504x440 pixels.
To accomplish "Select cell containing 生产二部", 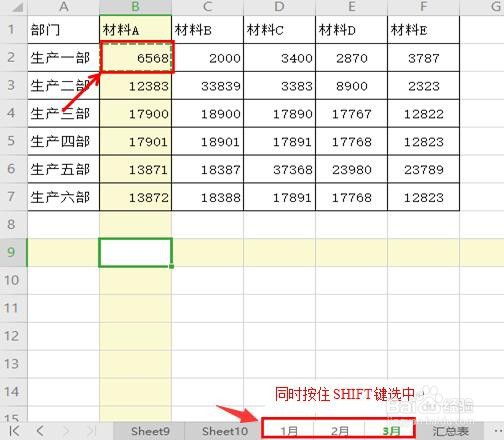I will (63, 86).
